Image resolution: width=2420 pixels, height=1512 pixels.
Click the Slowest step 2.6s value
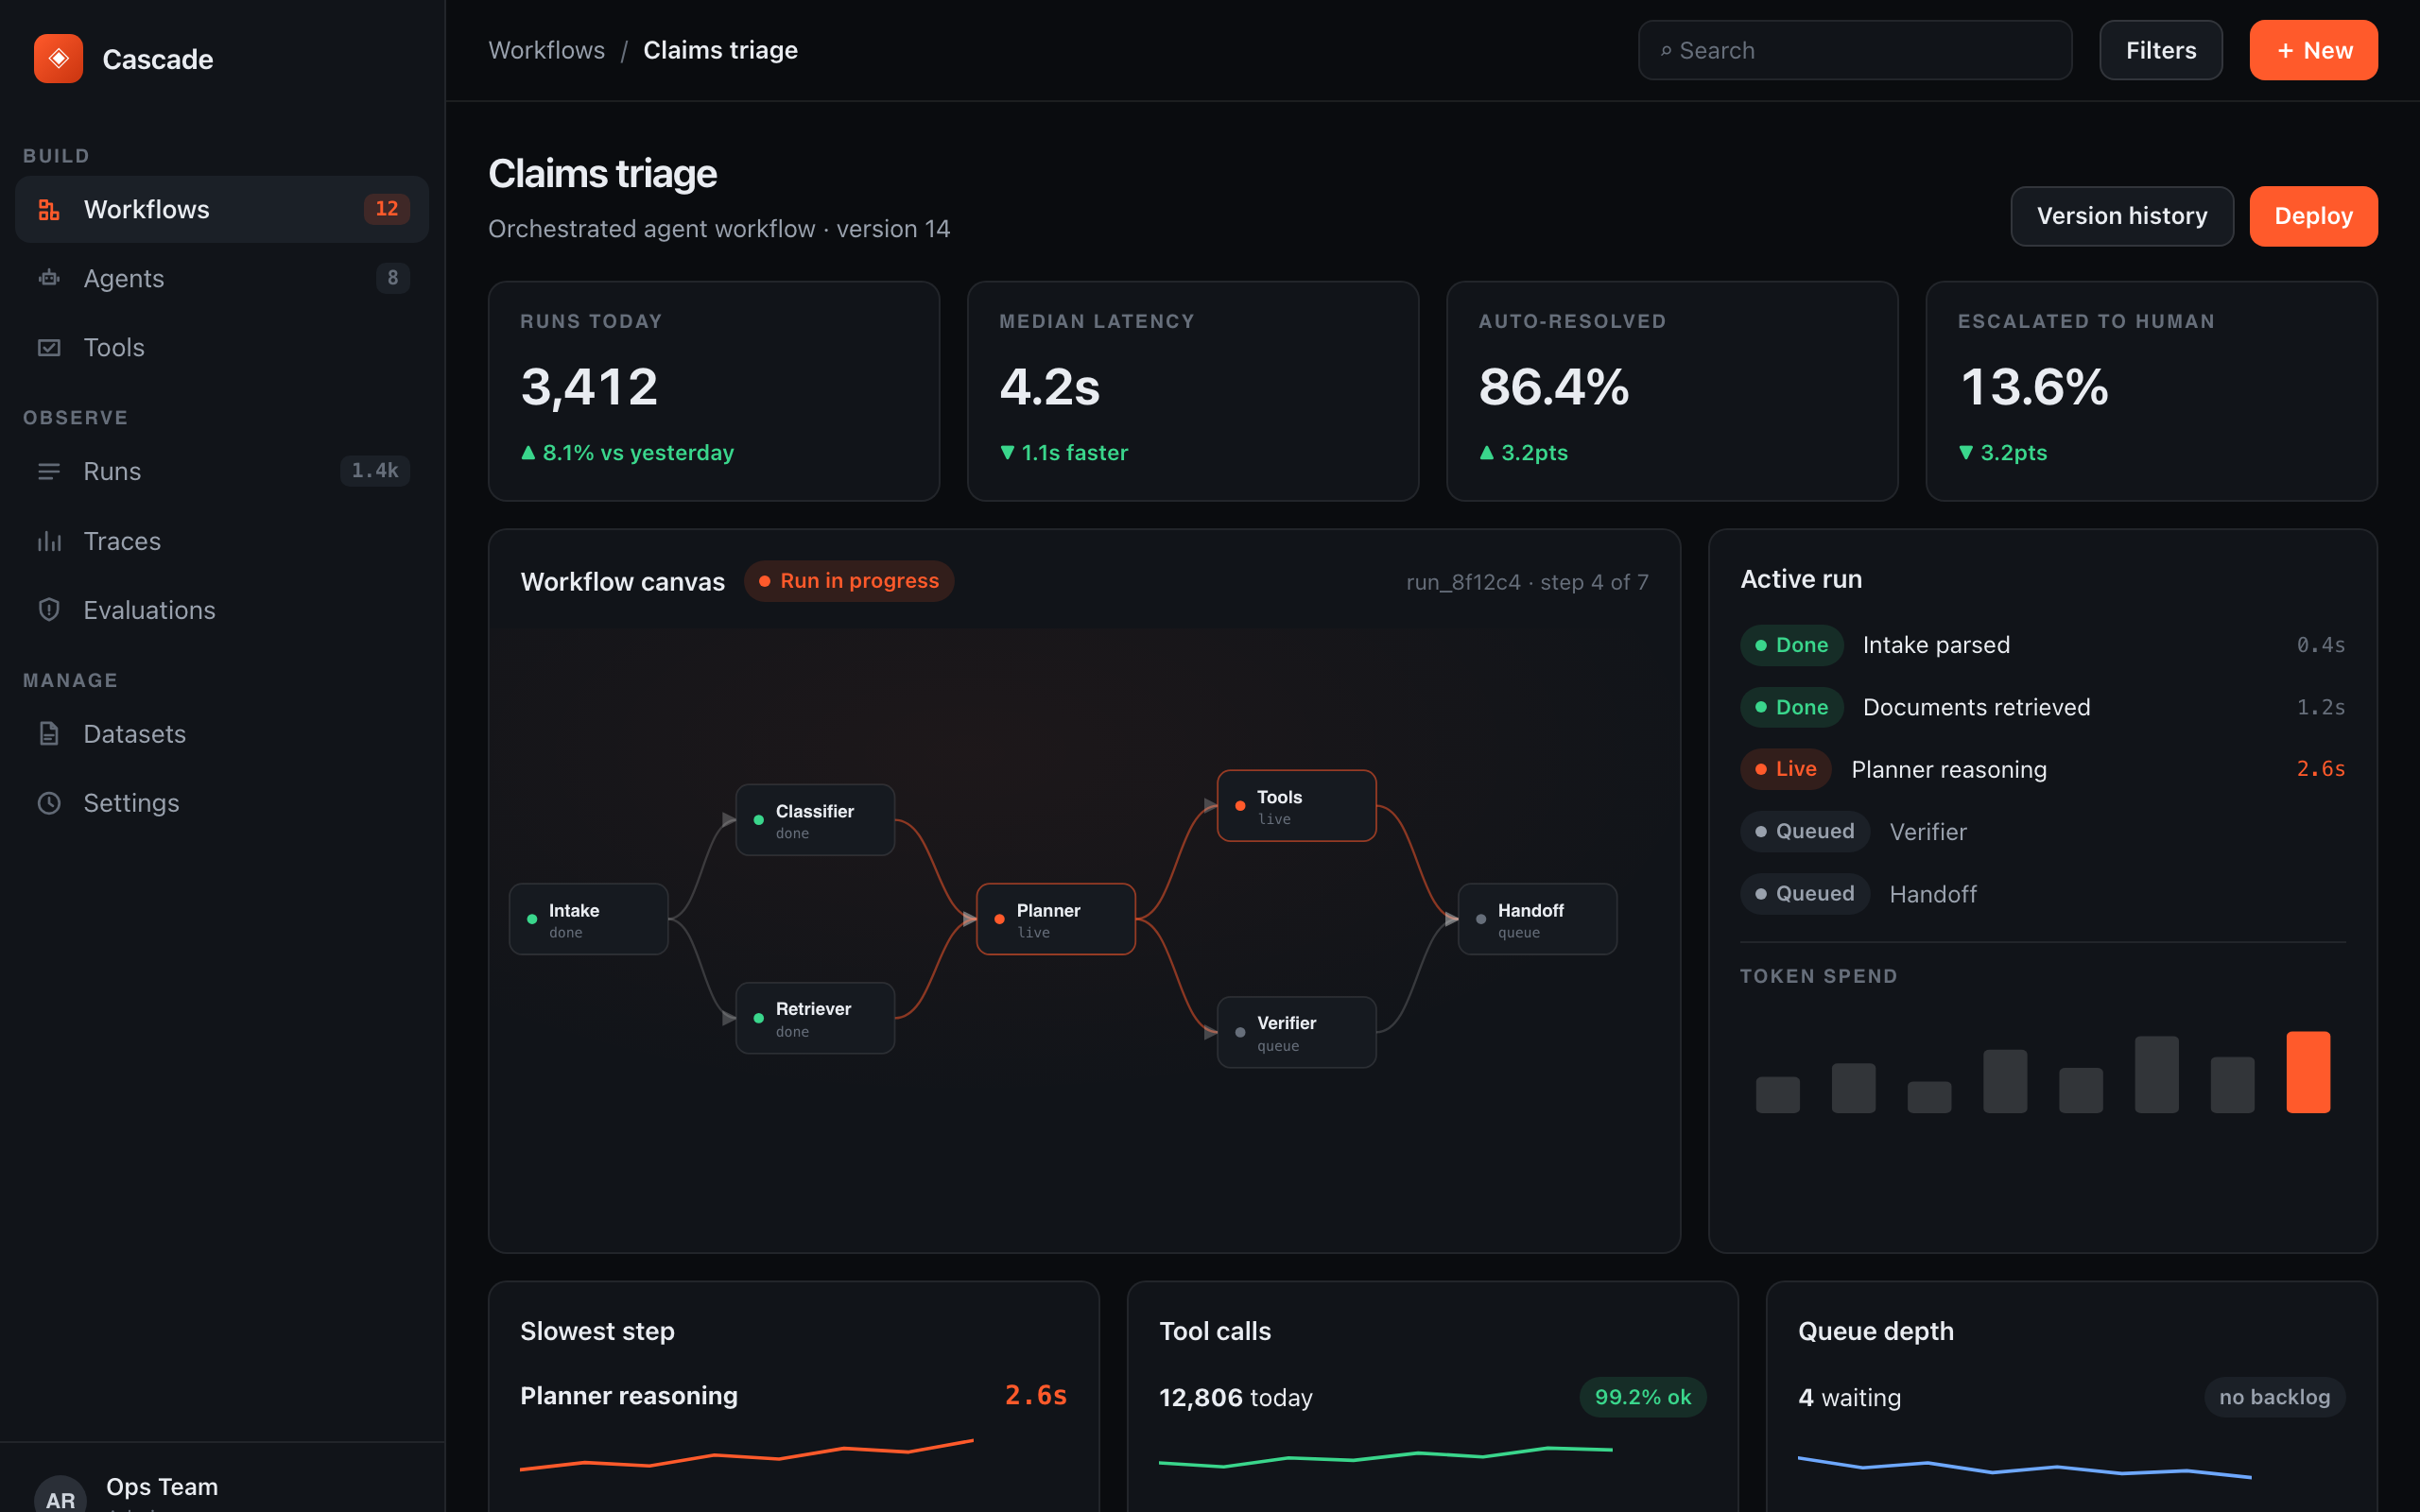pos(1035,1395)
